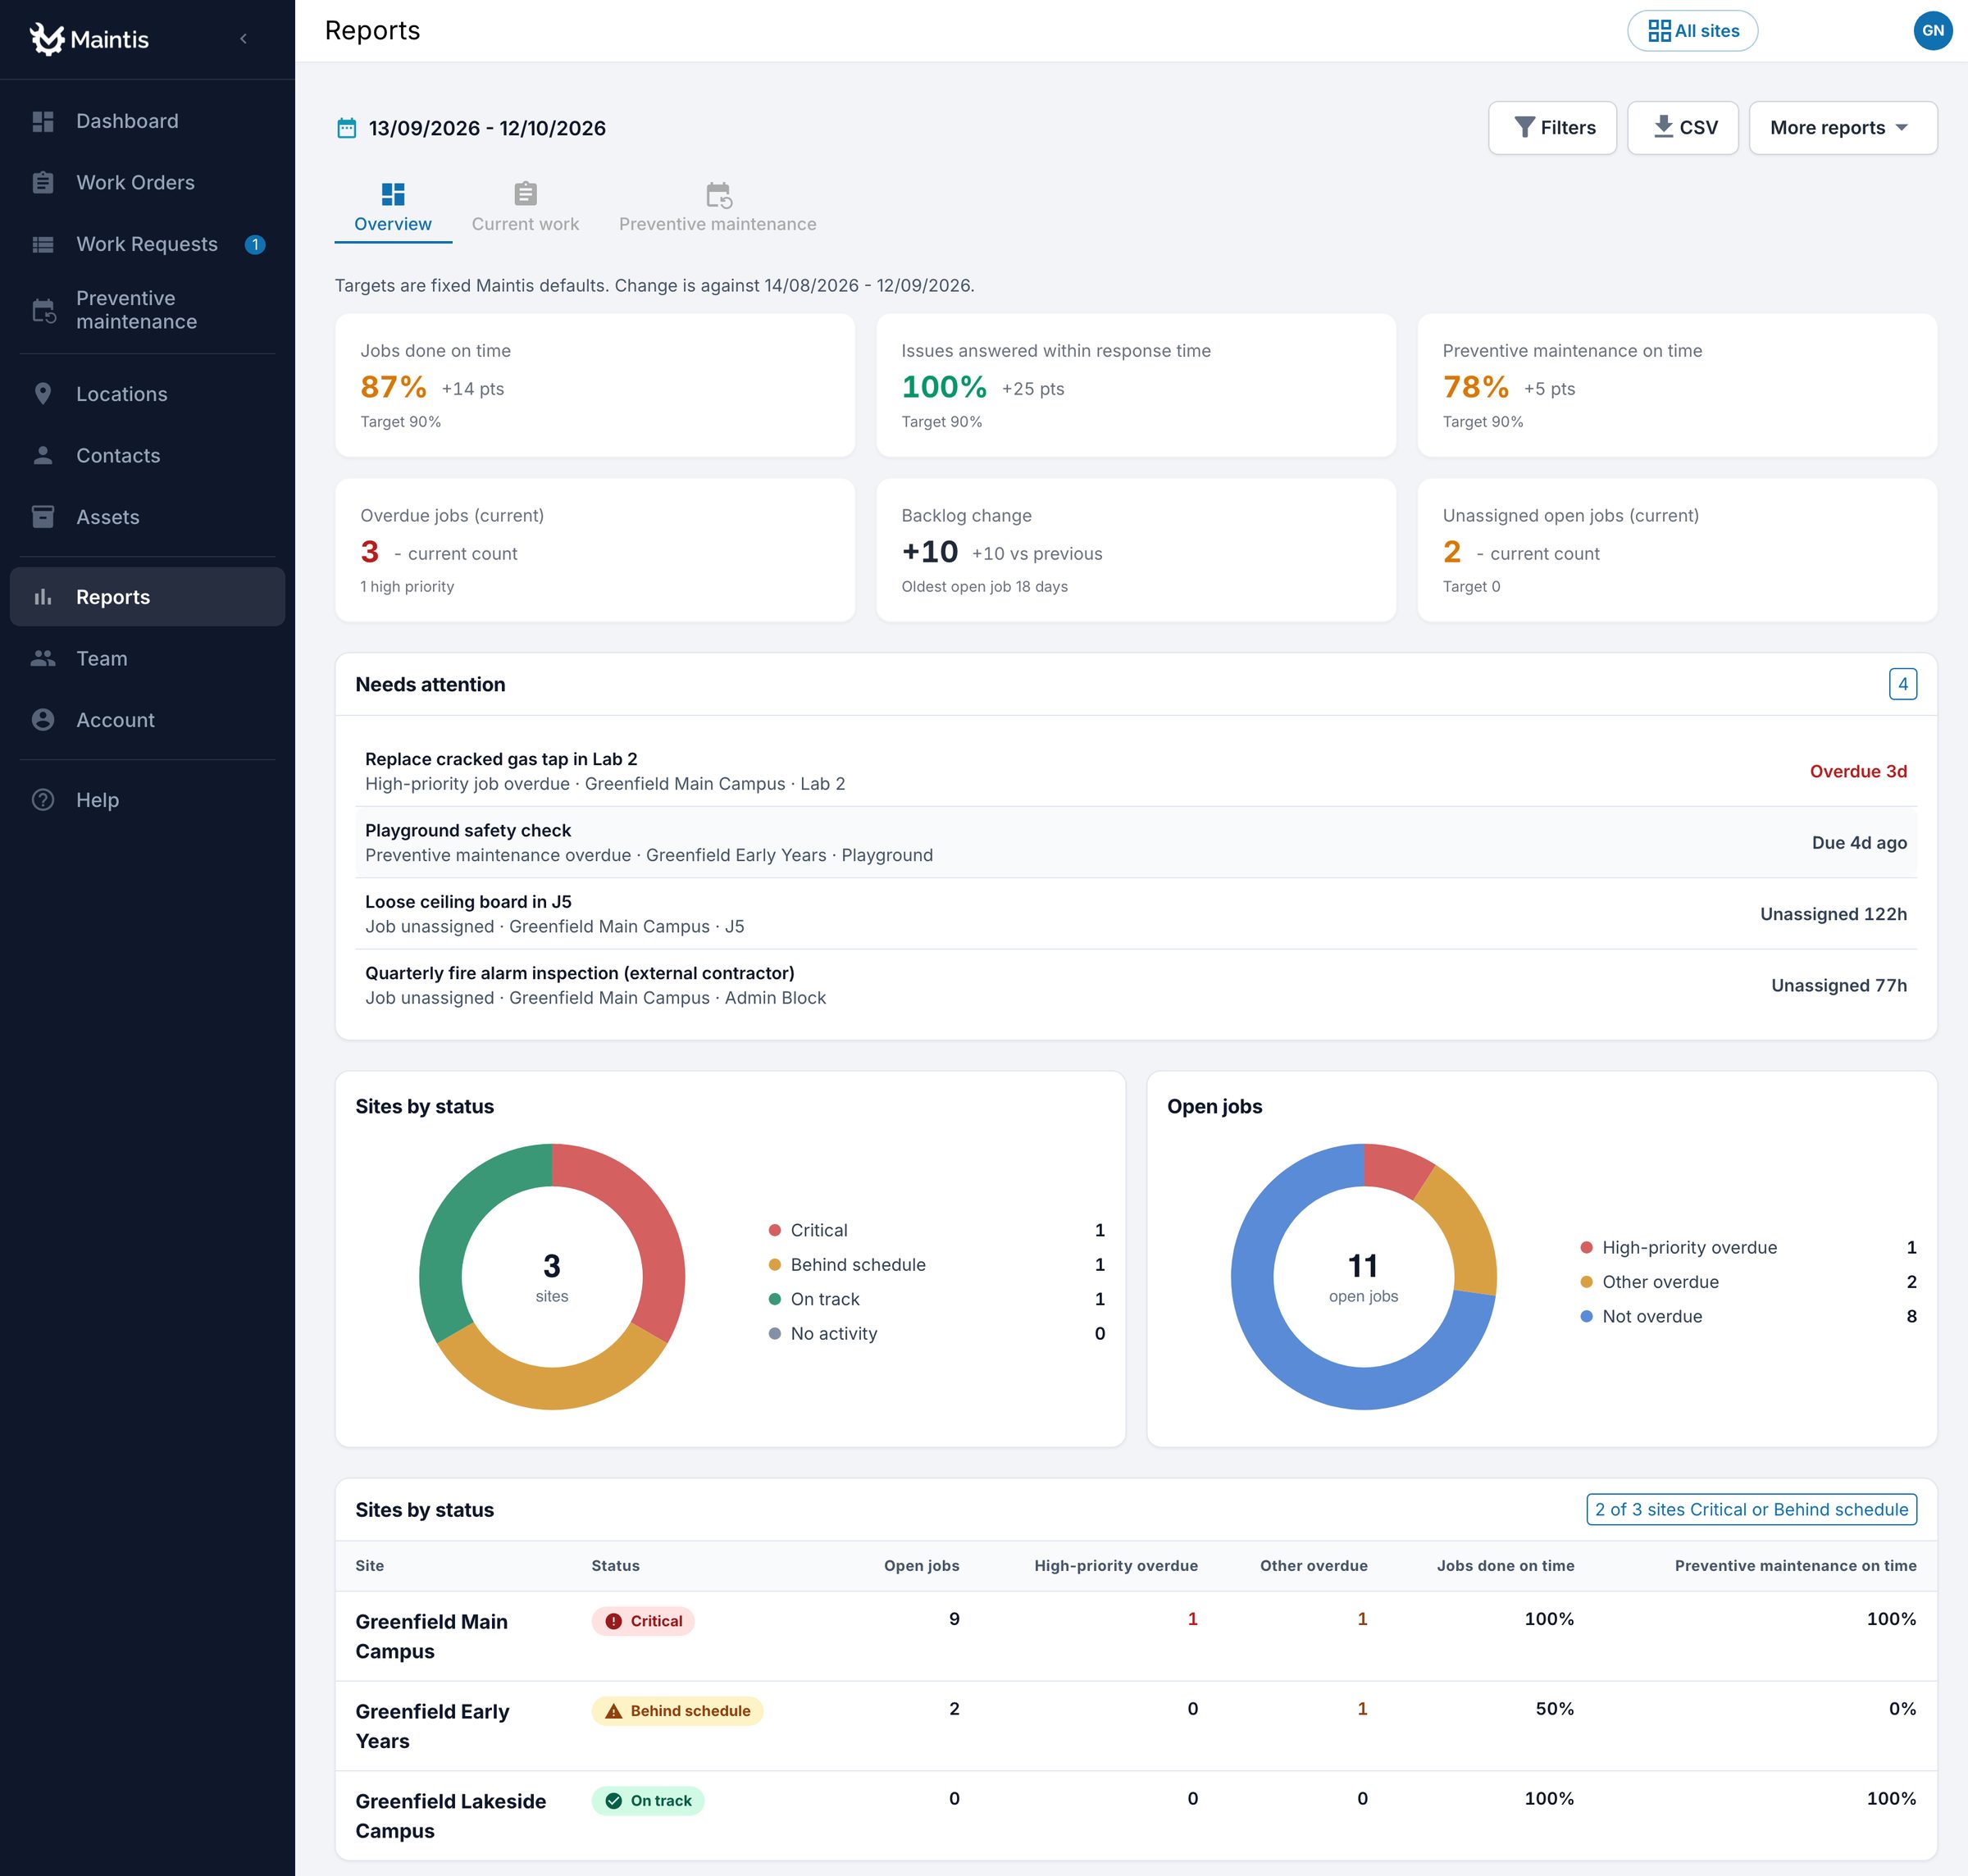The image size is (1968, 1876).
Task: Open the All sites selector
Action: click(1692, 31)
